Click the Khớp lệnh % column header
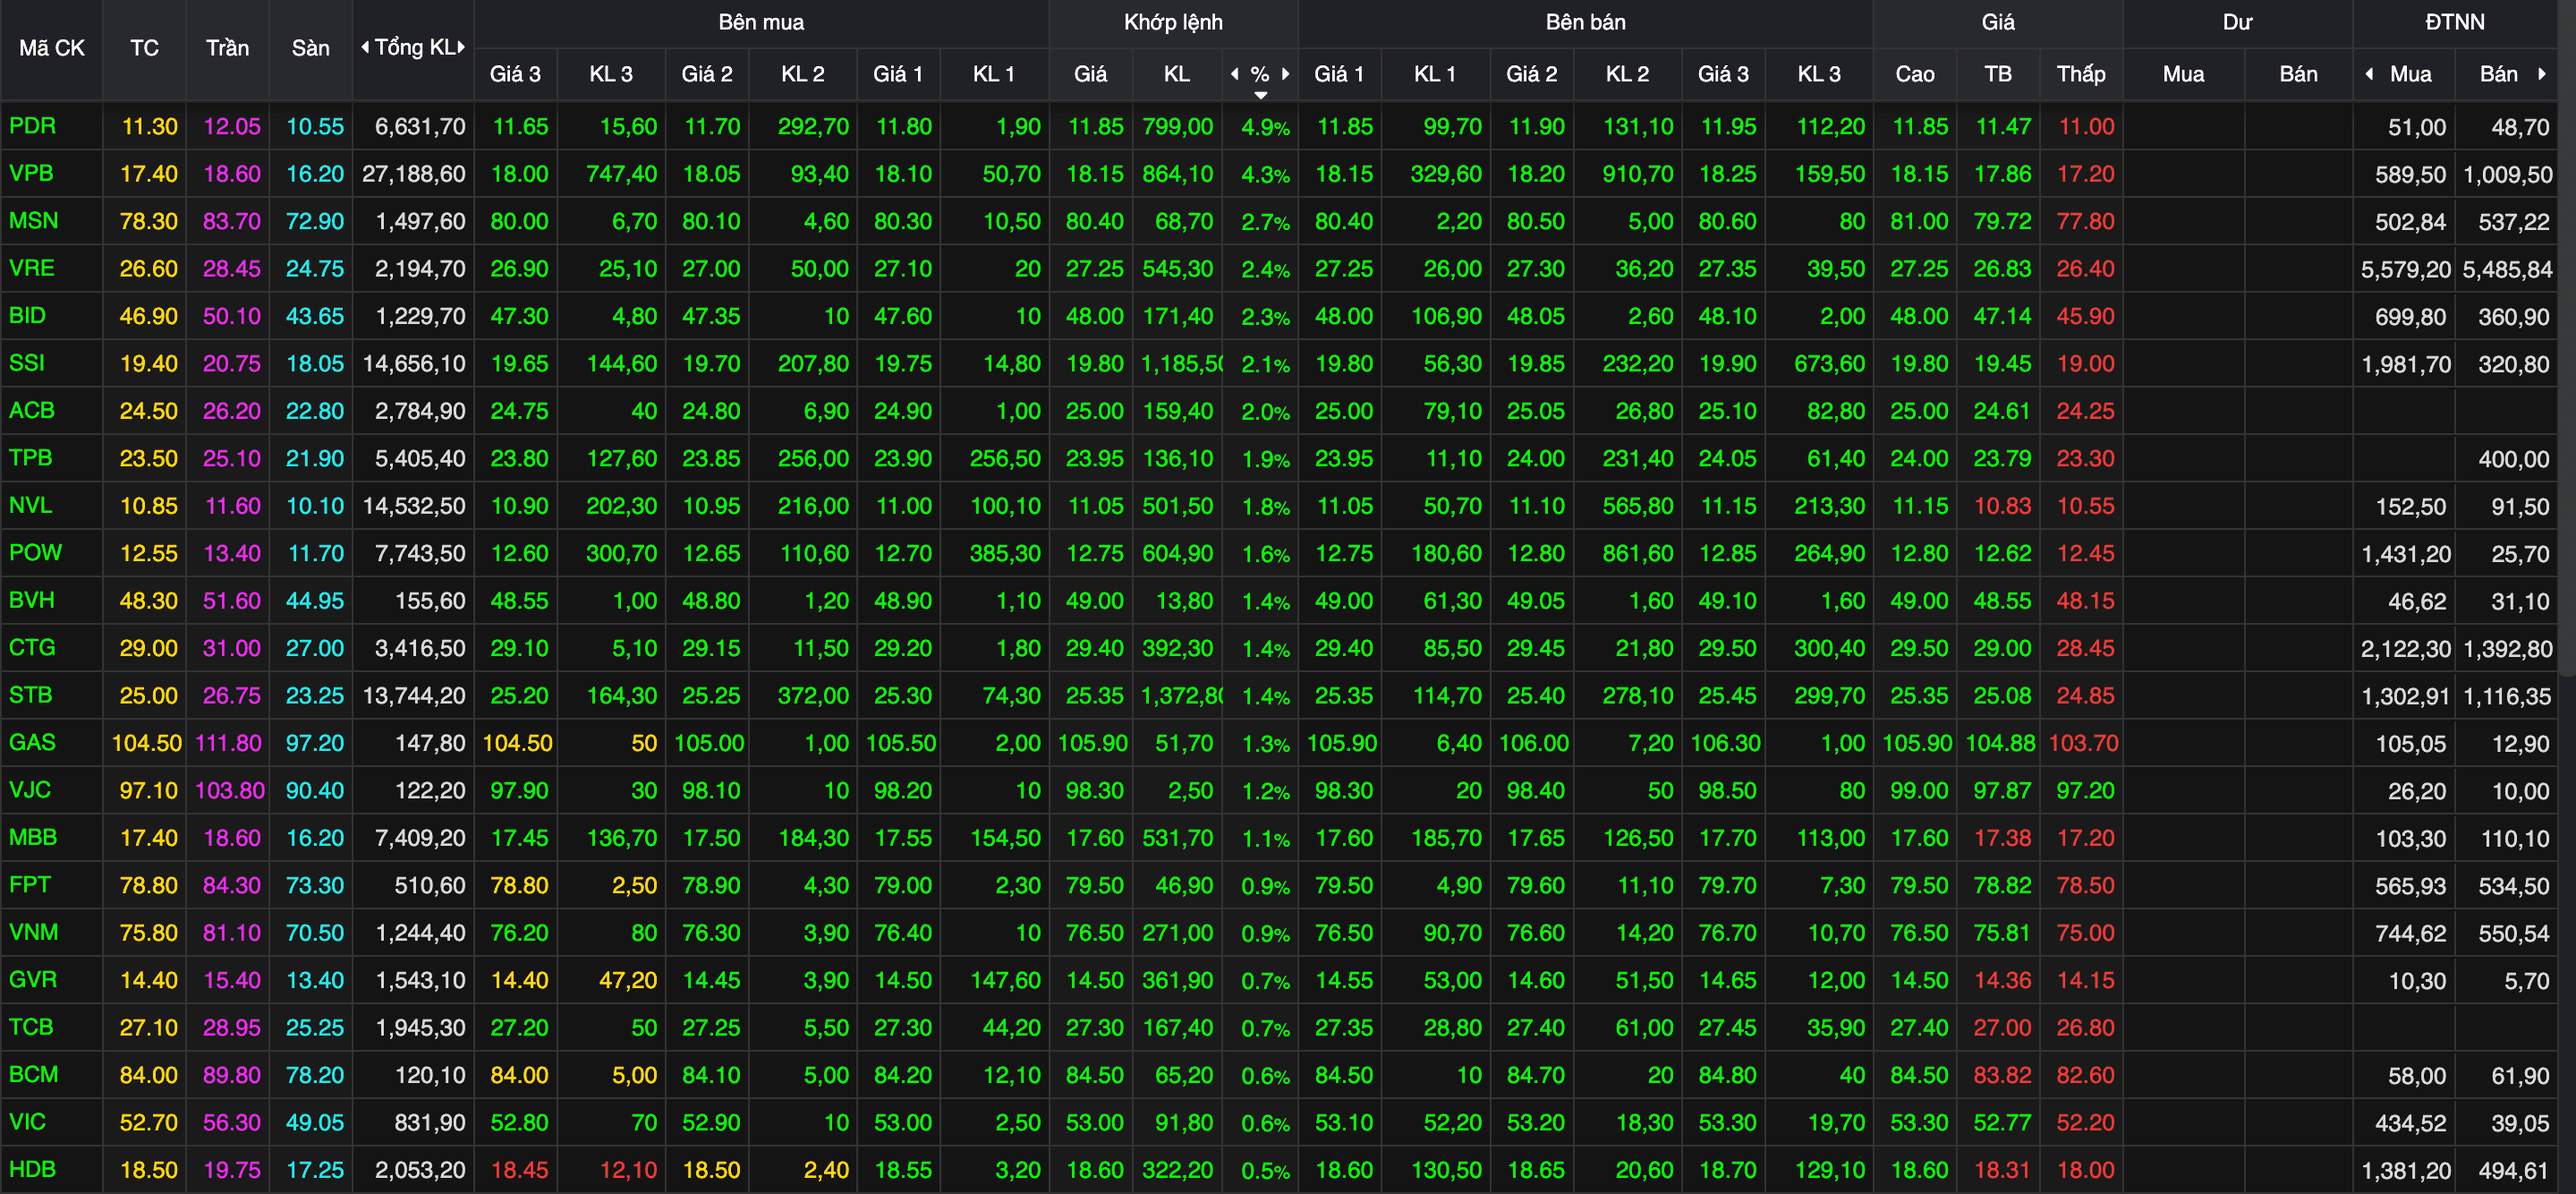Screen dimensions: 2576x1194 1260,74
